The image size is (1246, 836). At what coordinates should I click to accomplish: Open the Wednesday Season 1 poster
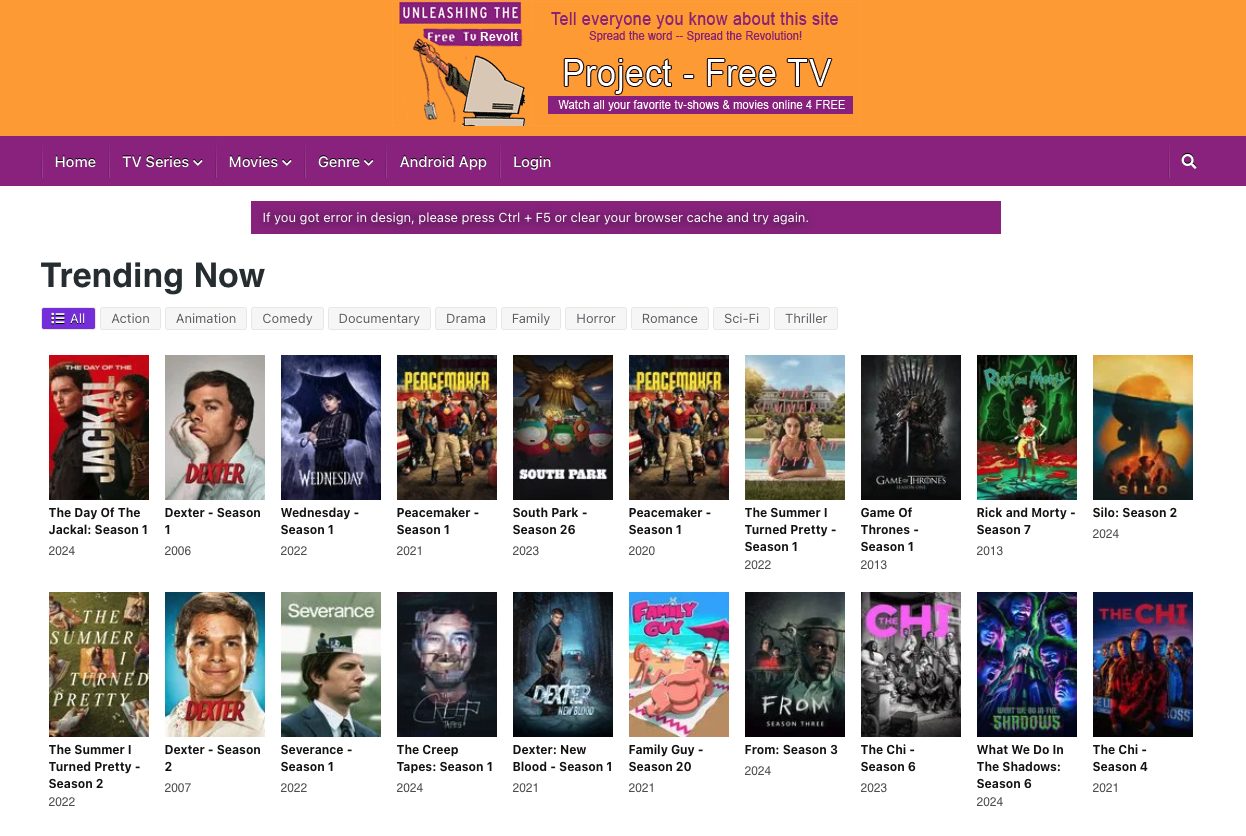330,427
